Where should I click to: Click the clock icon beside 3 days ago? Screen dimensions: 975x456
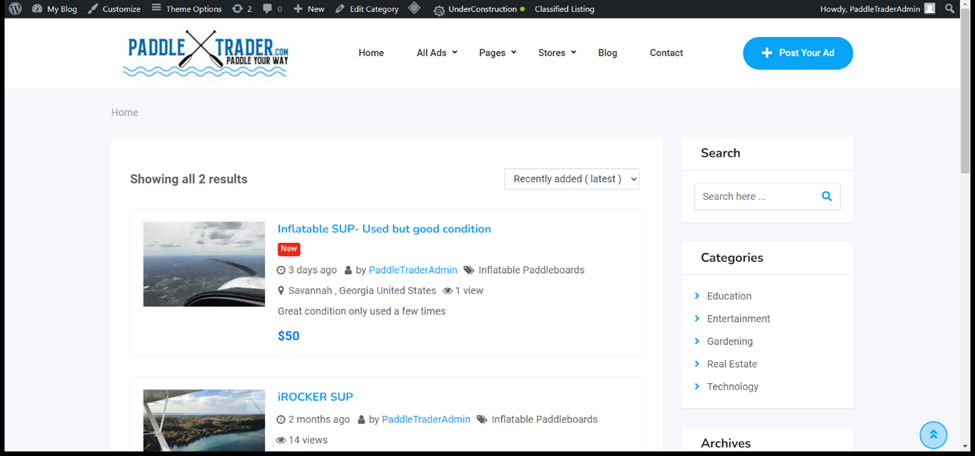281,271
